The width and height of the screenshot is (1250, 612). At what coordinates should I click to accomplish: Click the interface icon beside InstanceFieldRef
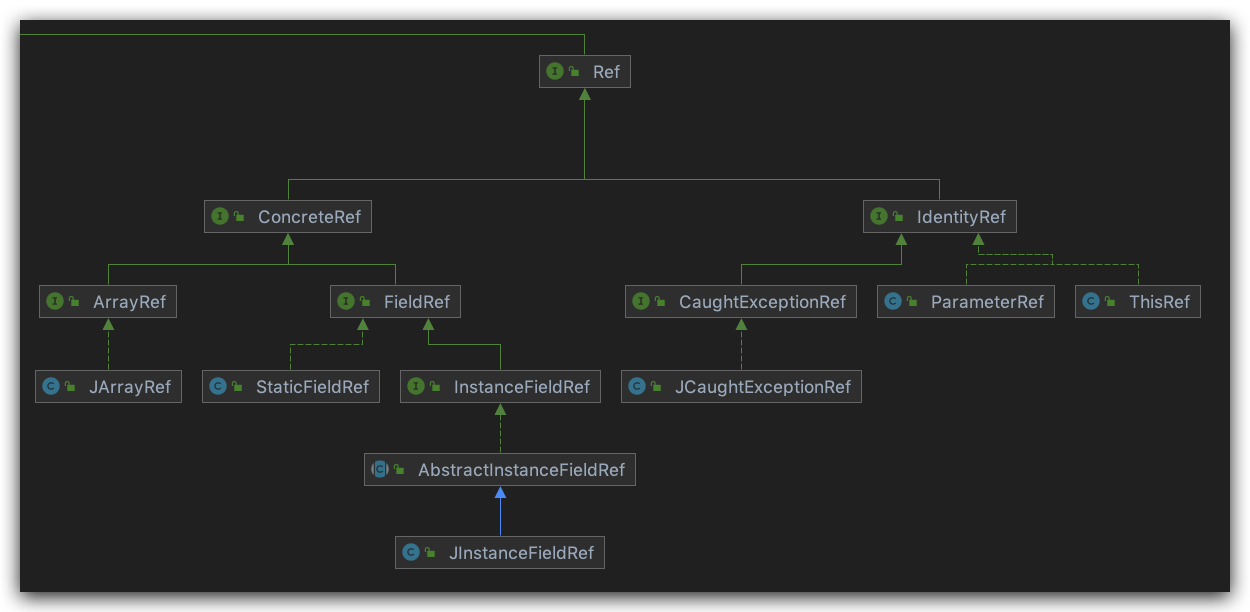416,387
